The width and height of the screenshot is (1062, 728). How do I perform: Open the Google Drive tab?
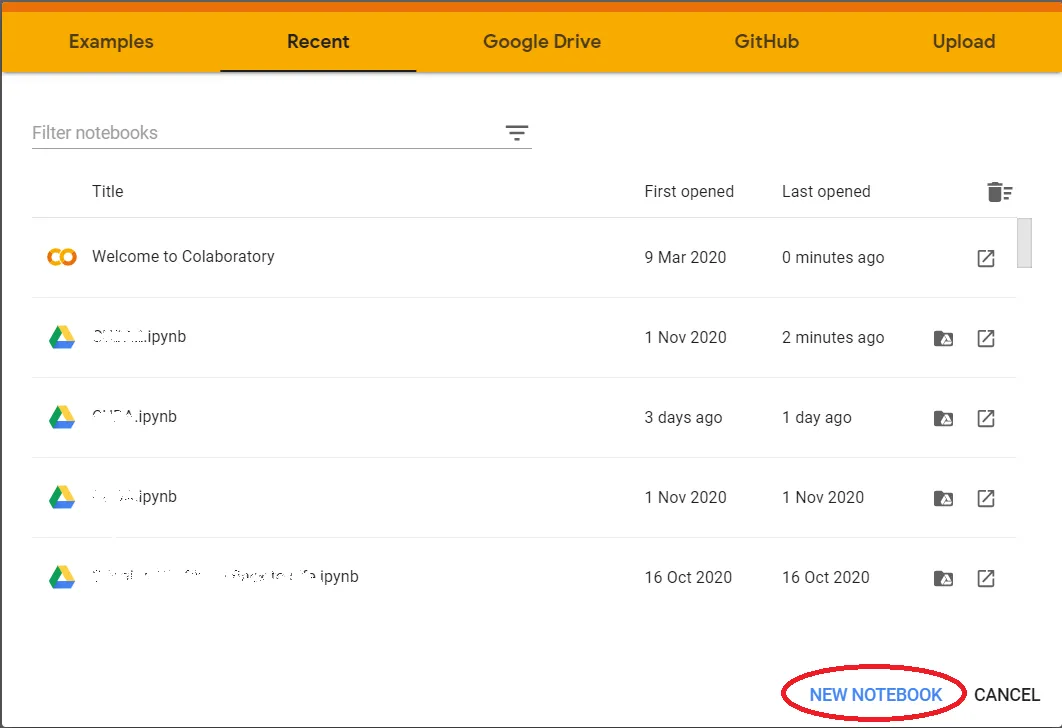[542, 41]
